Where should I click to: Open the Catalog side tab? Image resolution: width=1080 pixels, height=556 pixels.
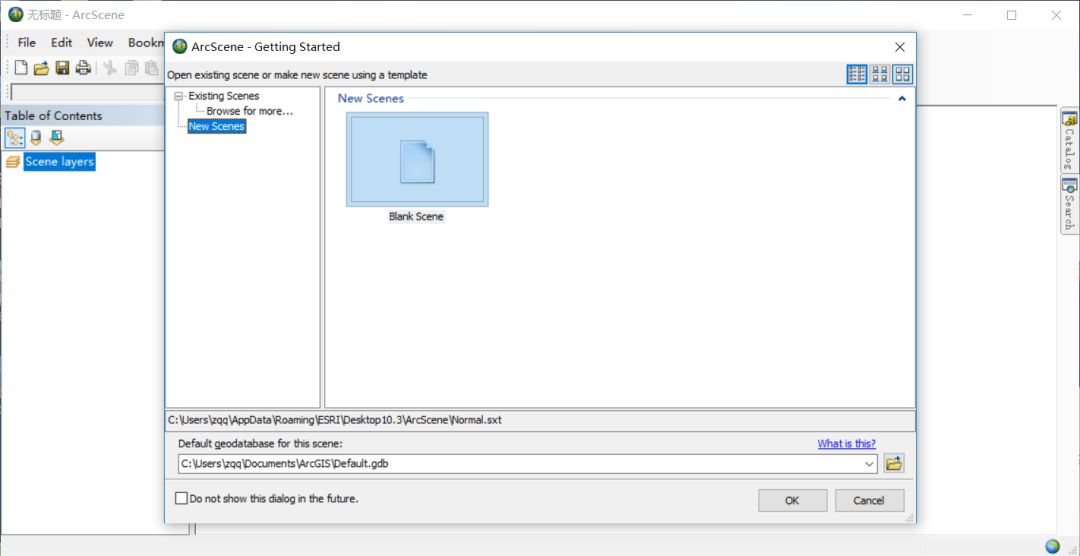[x=1069, y=141]
